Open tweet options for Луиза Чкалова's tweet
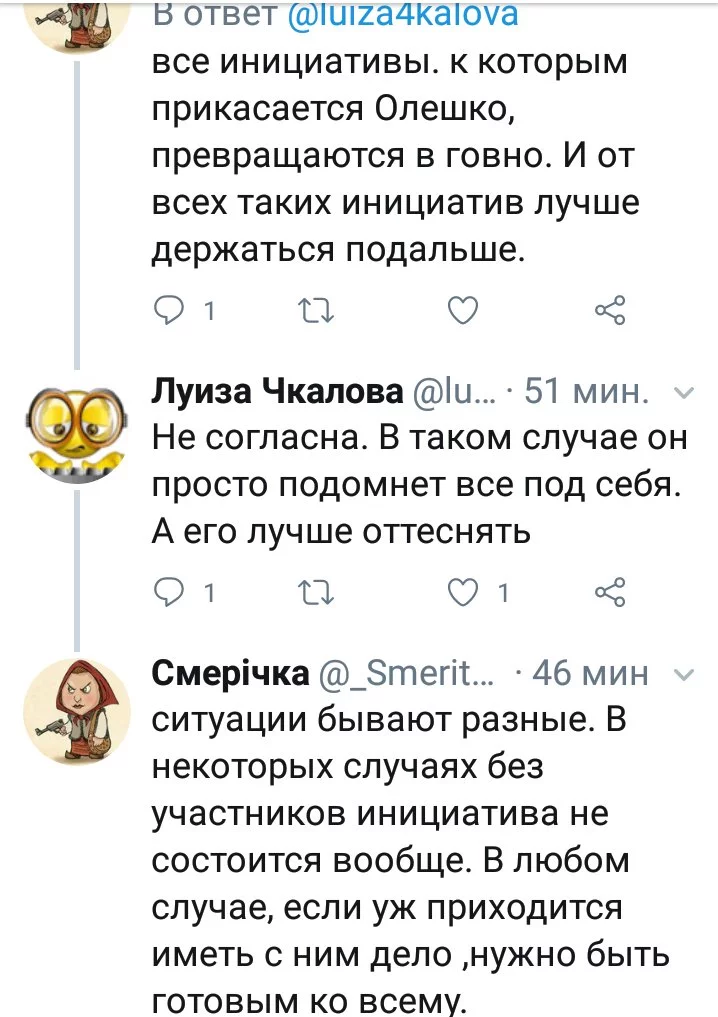This screenshot has height=1017, width=718. click(x=685, y=393)
